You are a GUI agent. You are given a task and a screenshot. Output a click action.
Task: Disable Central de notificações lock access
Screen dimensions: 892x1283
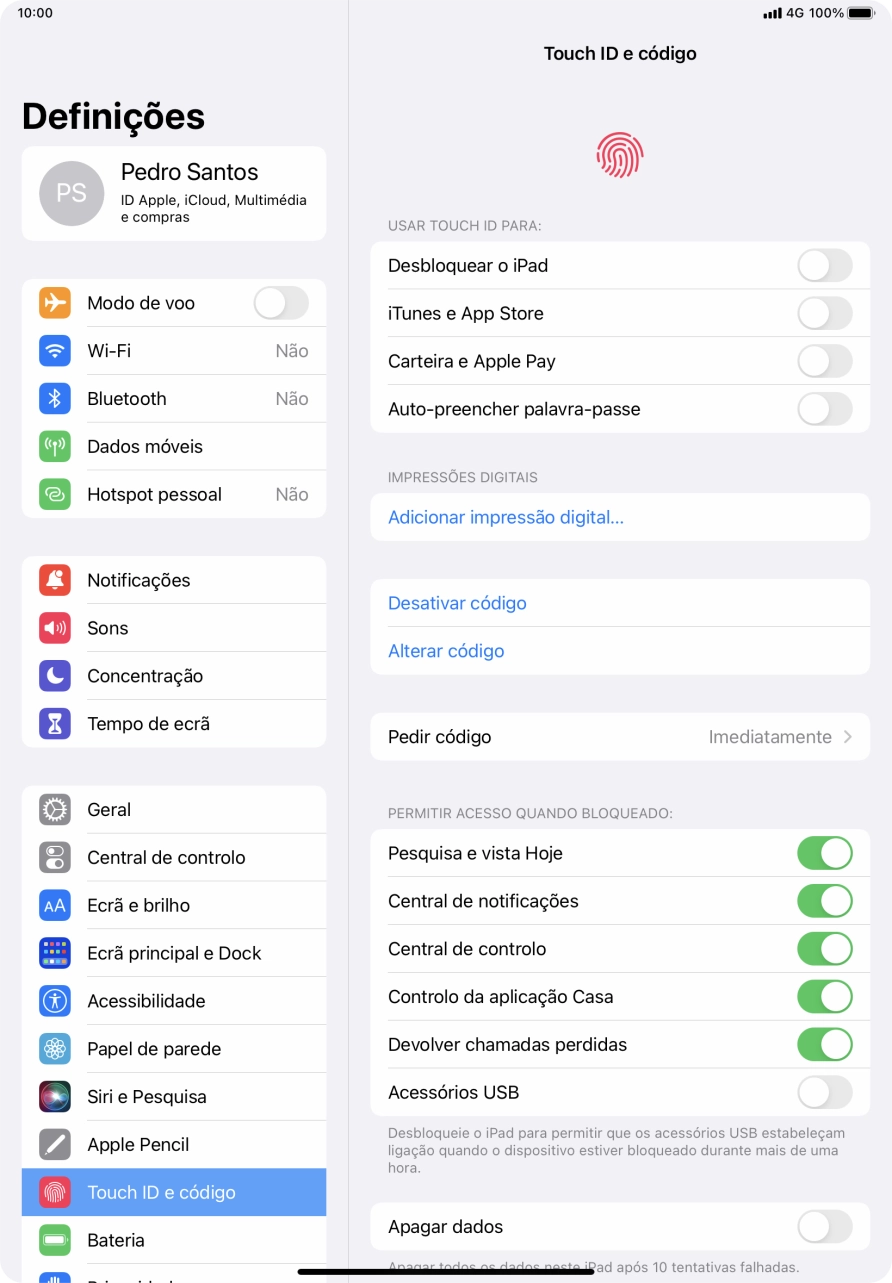(x=824, y=901)
